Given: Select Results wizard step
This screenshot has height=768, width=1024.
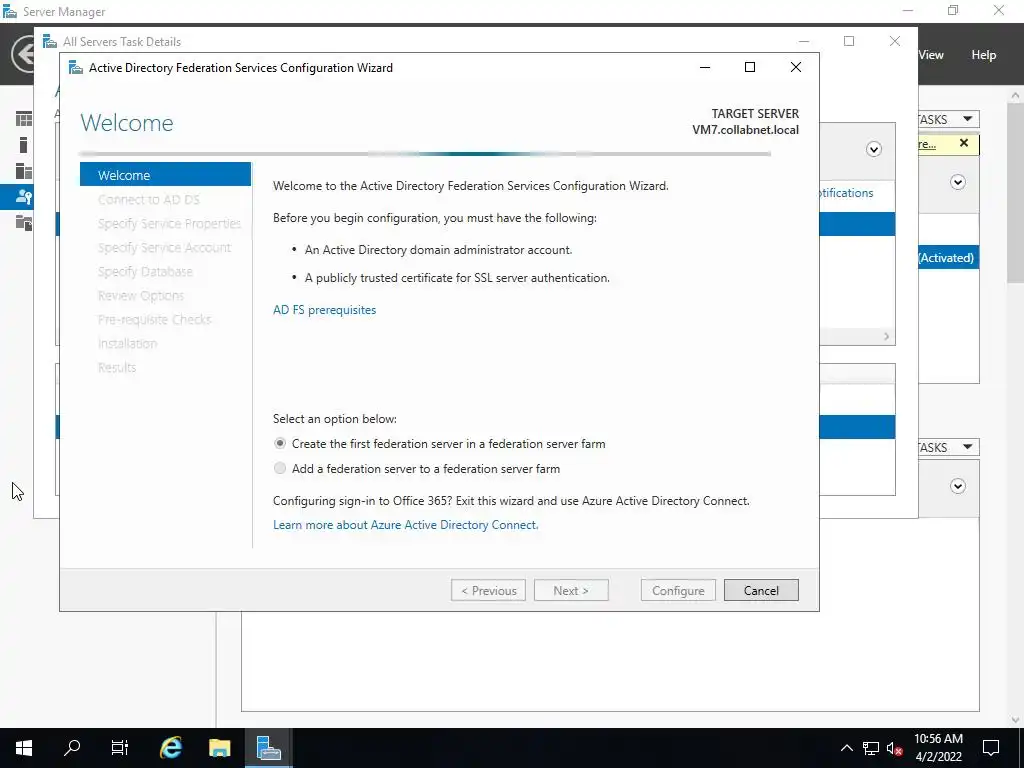Looking at the screenshot, I should coord(117,367).
